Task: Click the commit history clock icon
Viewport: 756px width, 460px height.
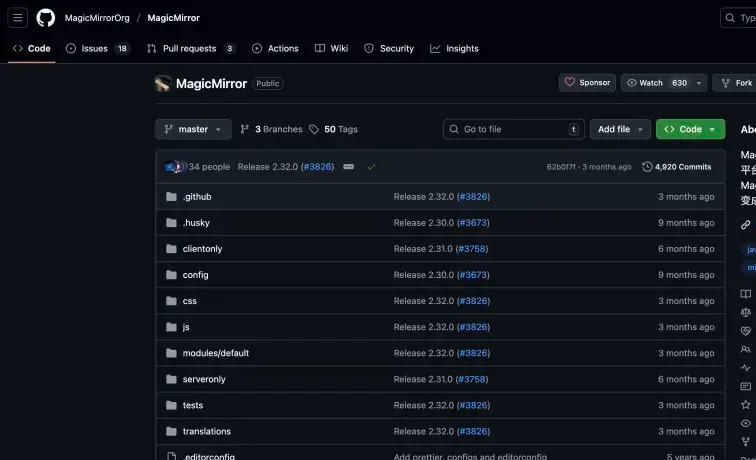Action: (647, 167)
